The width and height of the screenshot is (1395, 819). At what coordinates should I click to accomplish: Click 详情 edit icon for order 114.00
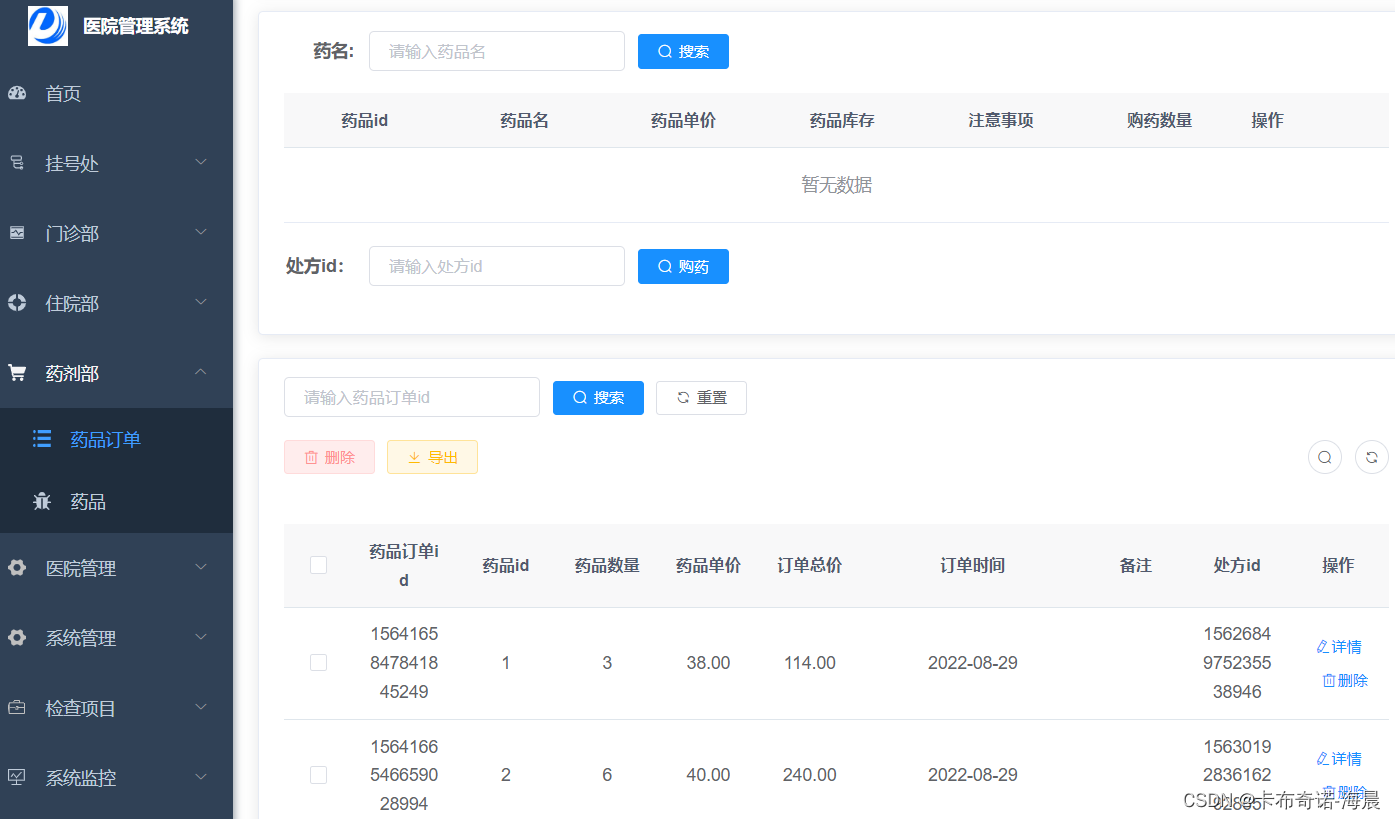pyautogui.click(x=1323, y=647)
